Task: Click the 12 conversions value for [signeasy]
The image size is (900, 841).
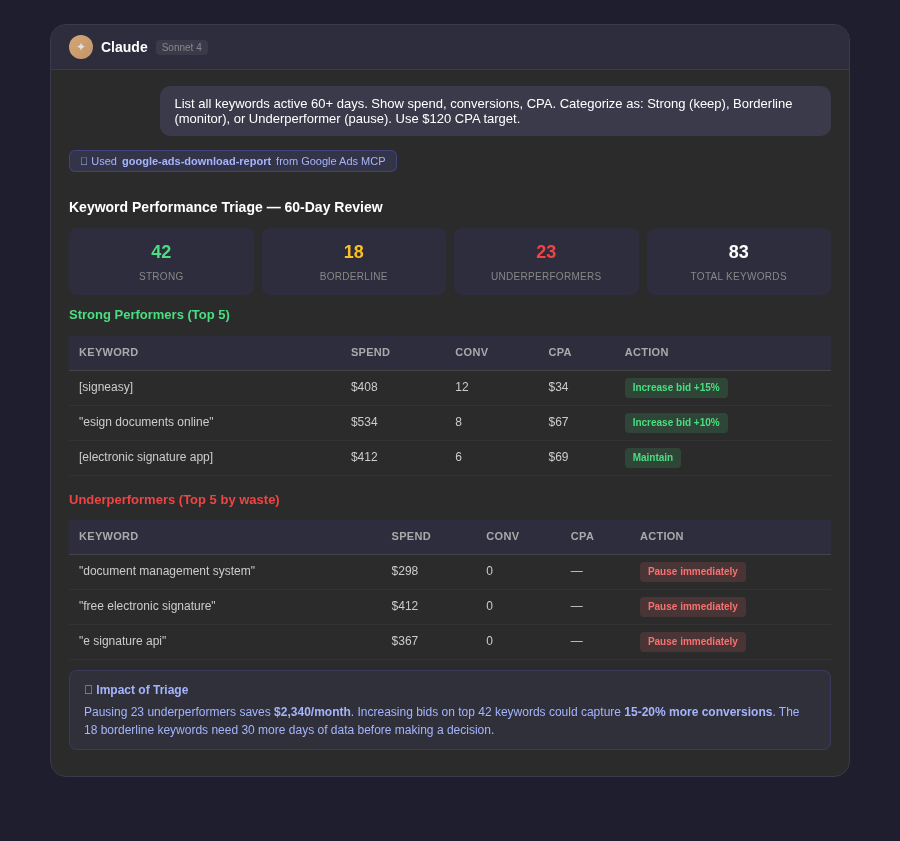Action: click(461, 387)
